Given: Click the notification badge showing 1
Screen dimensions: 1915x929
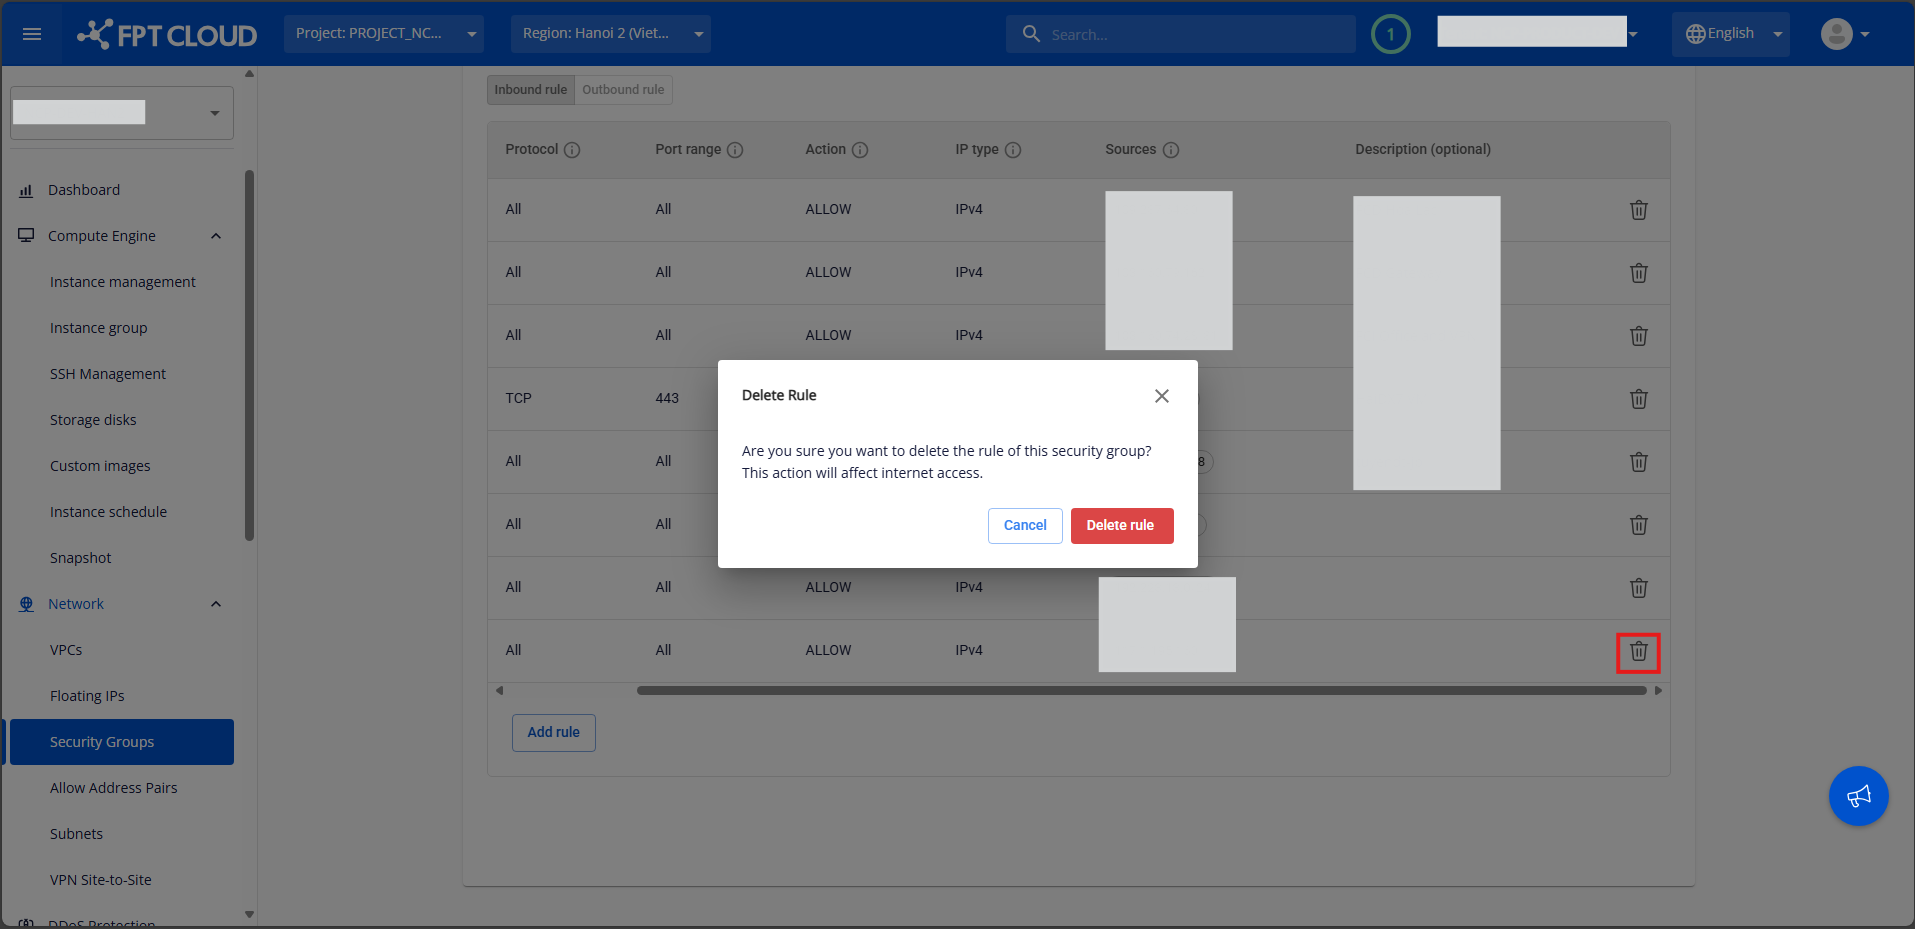Looking at the screenshot, I should coord(1390,34).
